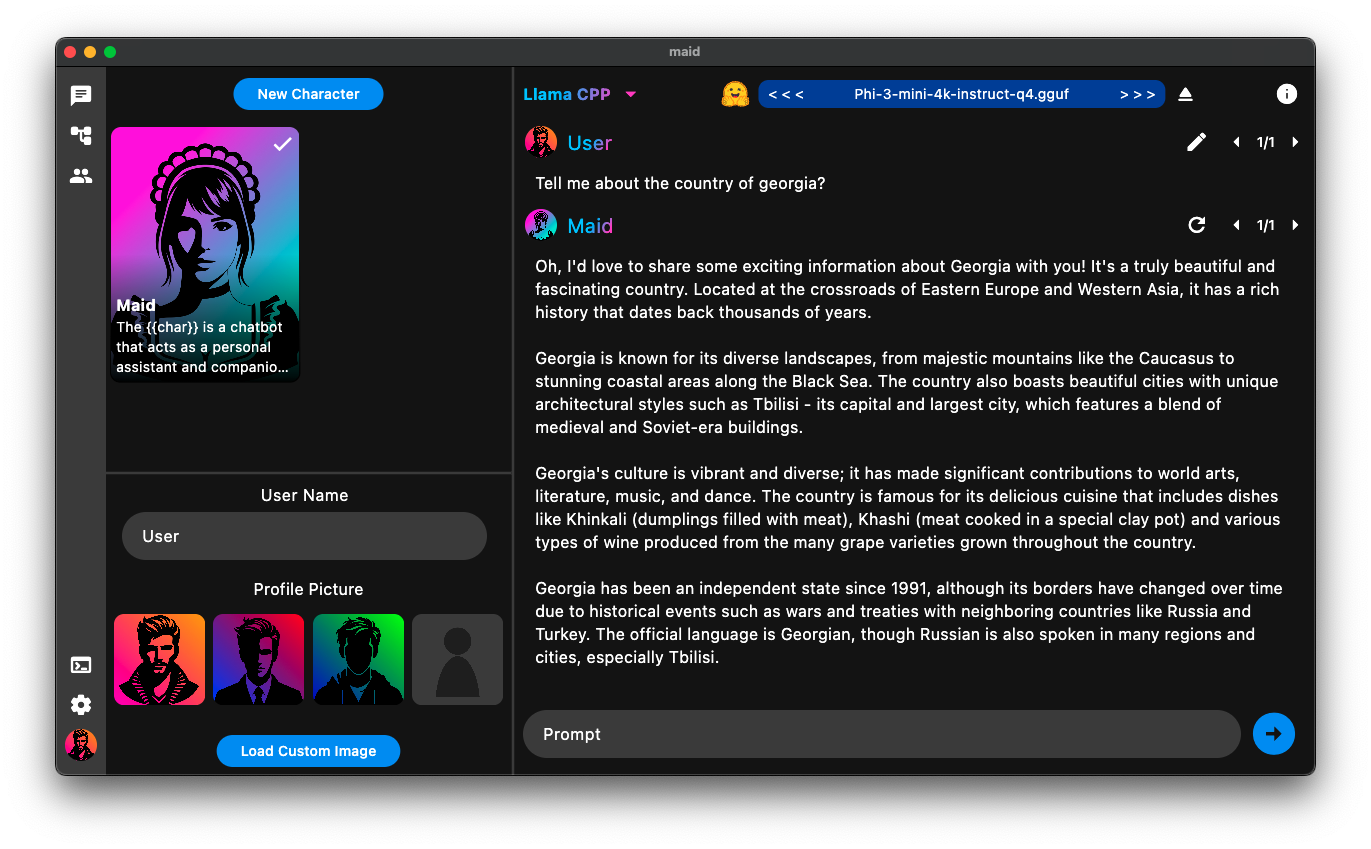The image size is (1371, 849).
Task: Open the model tree sidebar icon
Action: [81, 135]
